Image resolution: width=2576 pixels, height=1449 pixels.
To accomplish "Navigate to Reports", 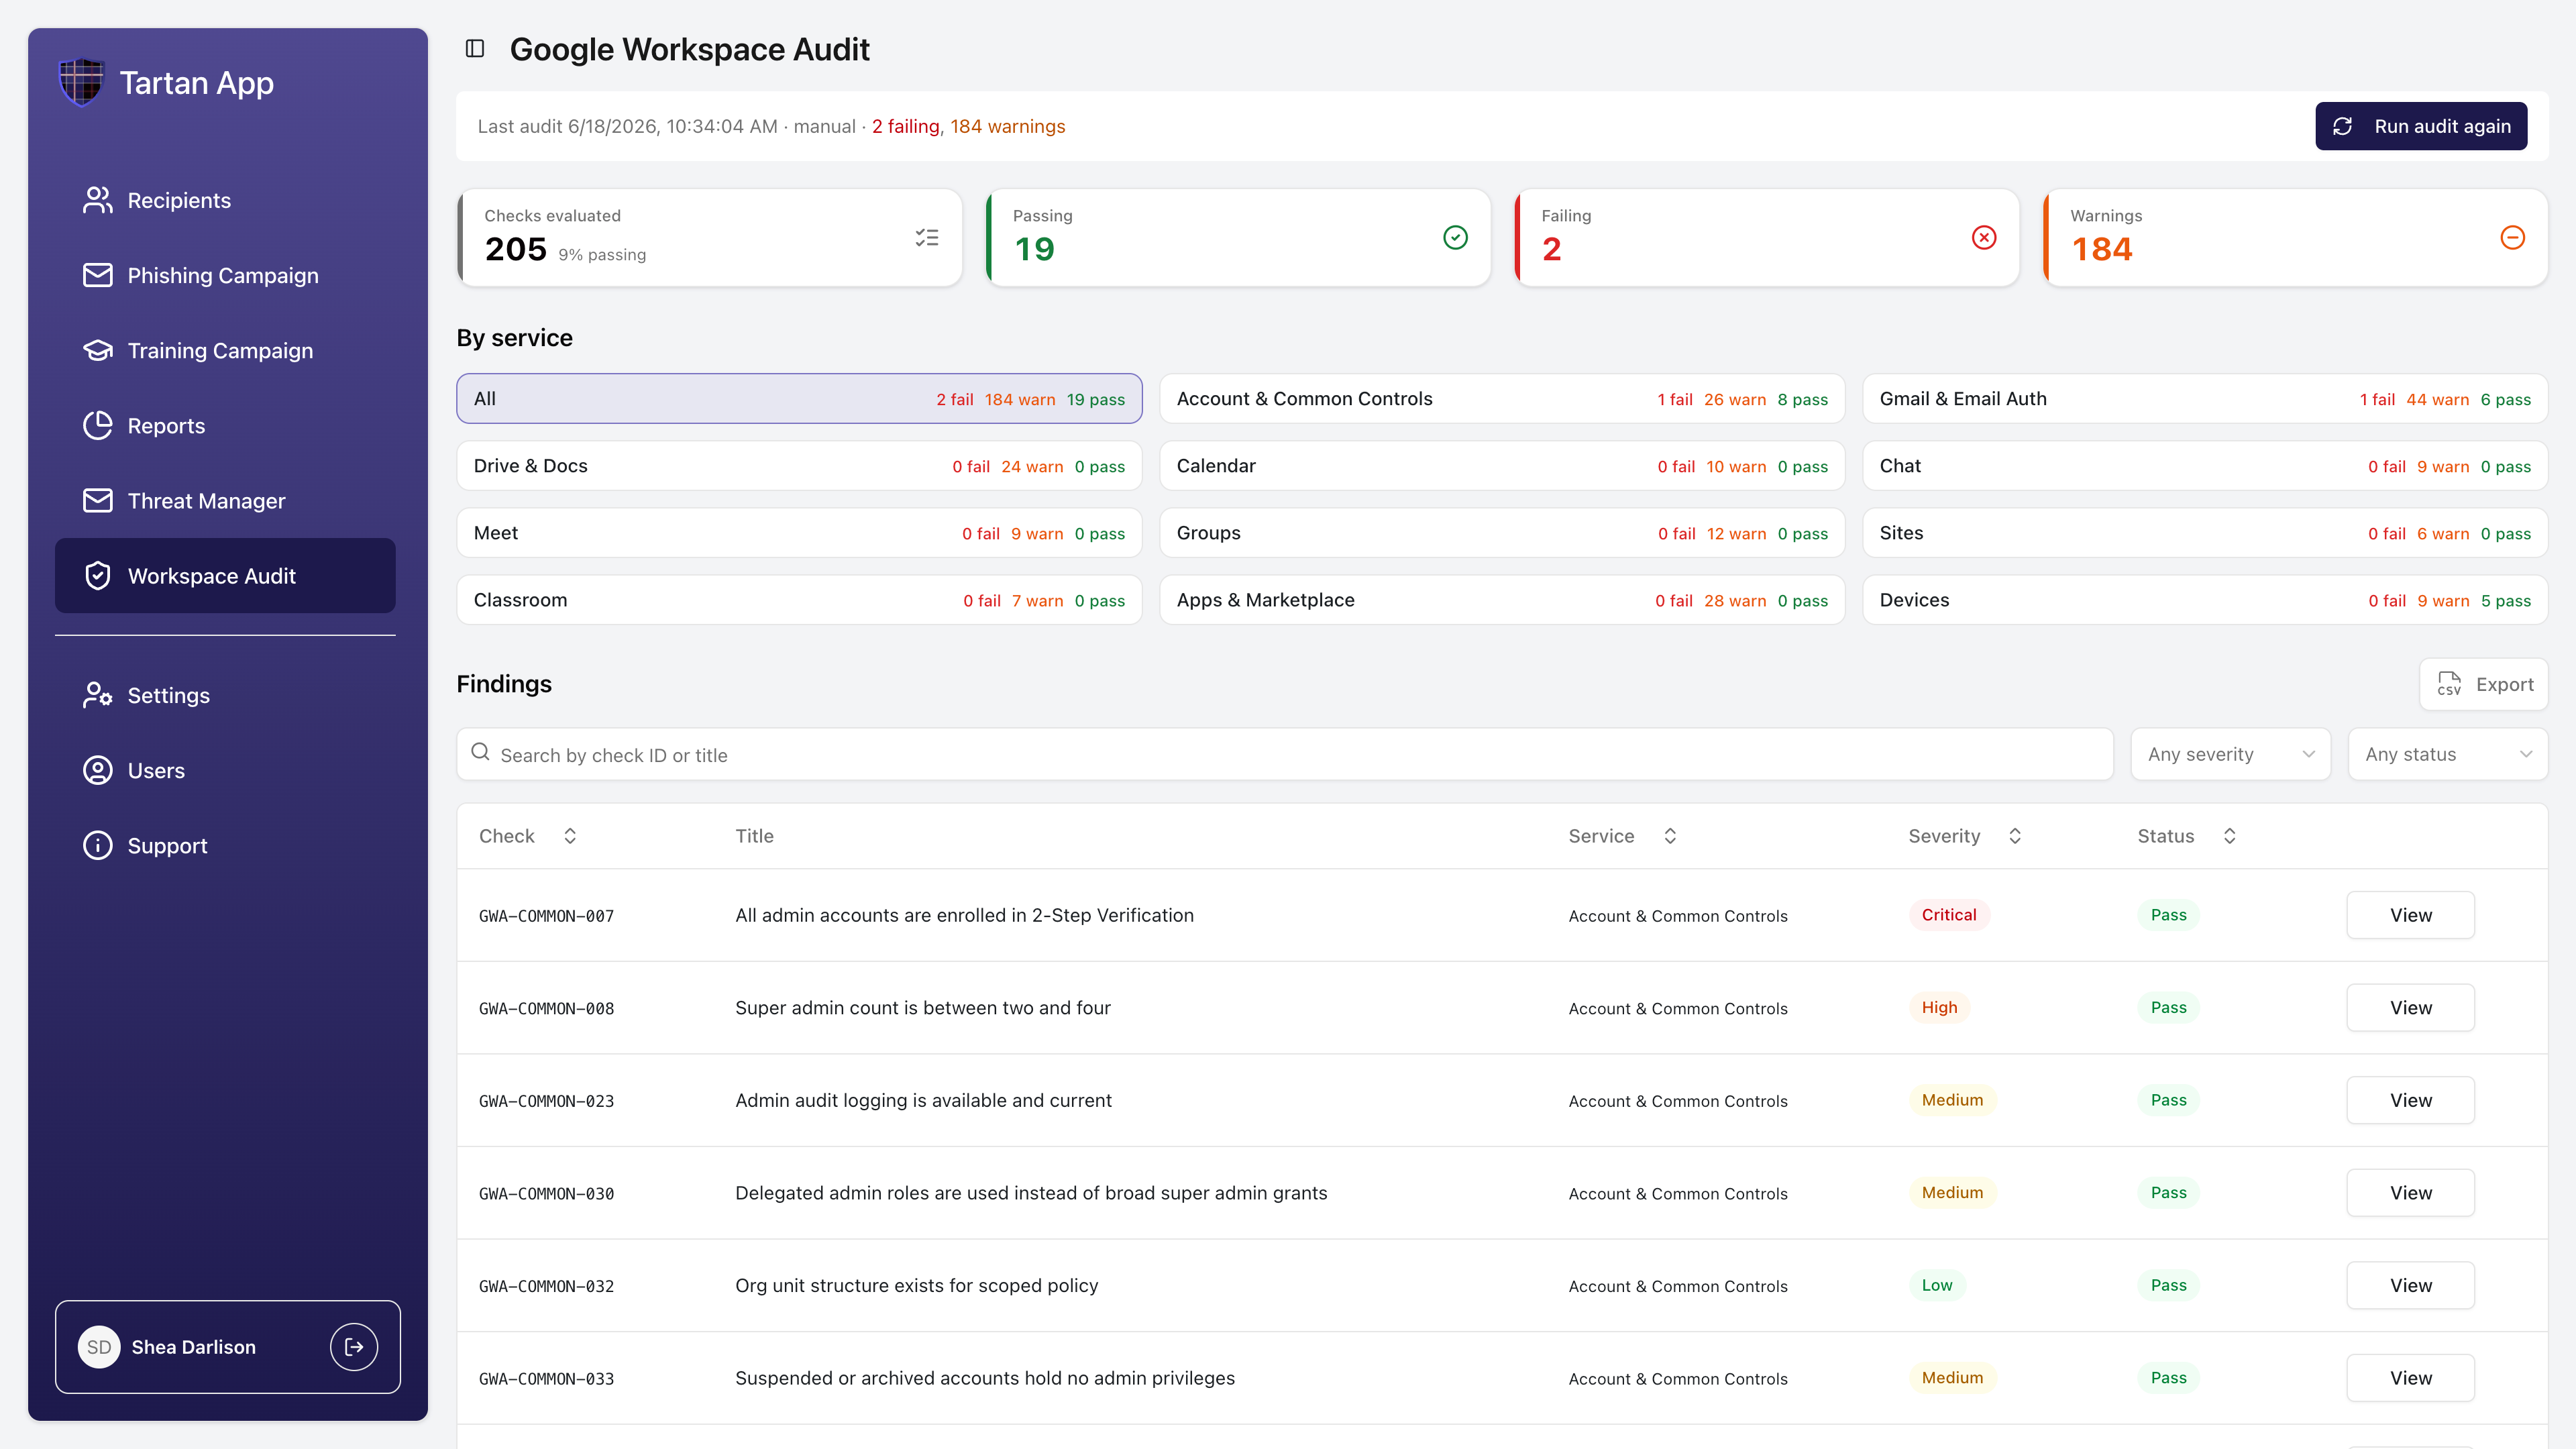I will tap(225, 425).
